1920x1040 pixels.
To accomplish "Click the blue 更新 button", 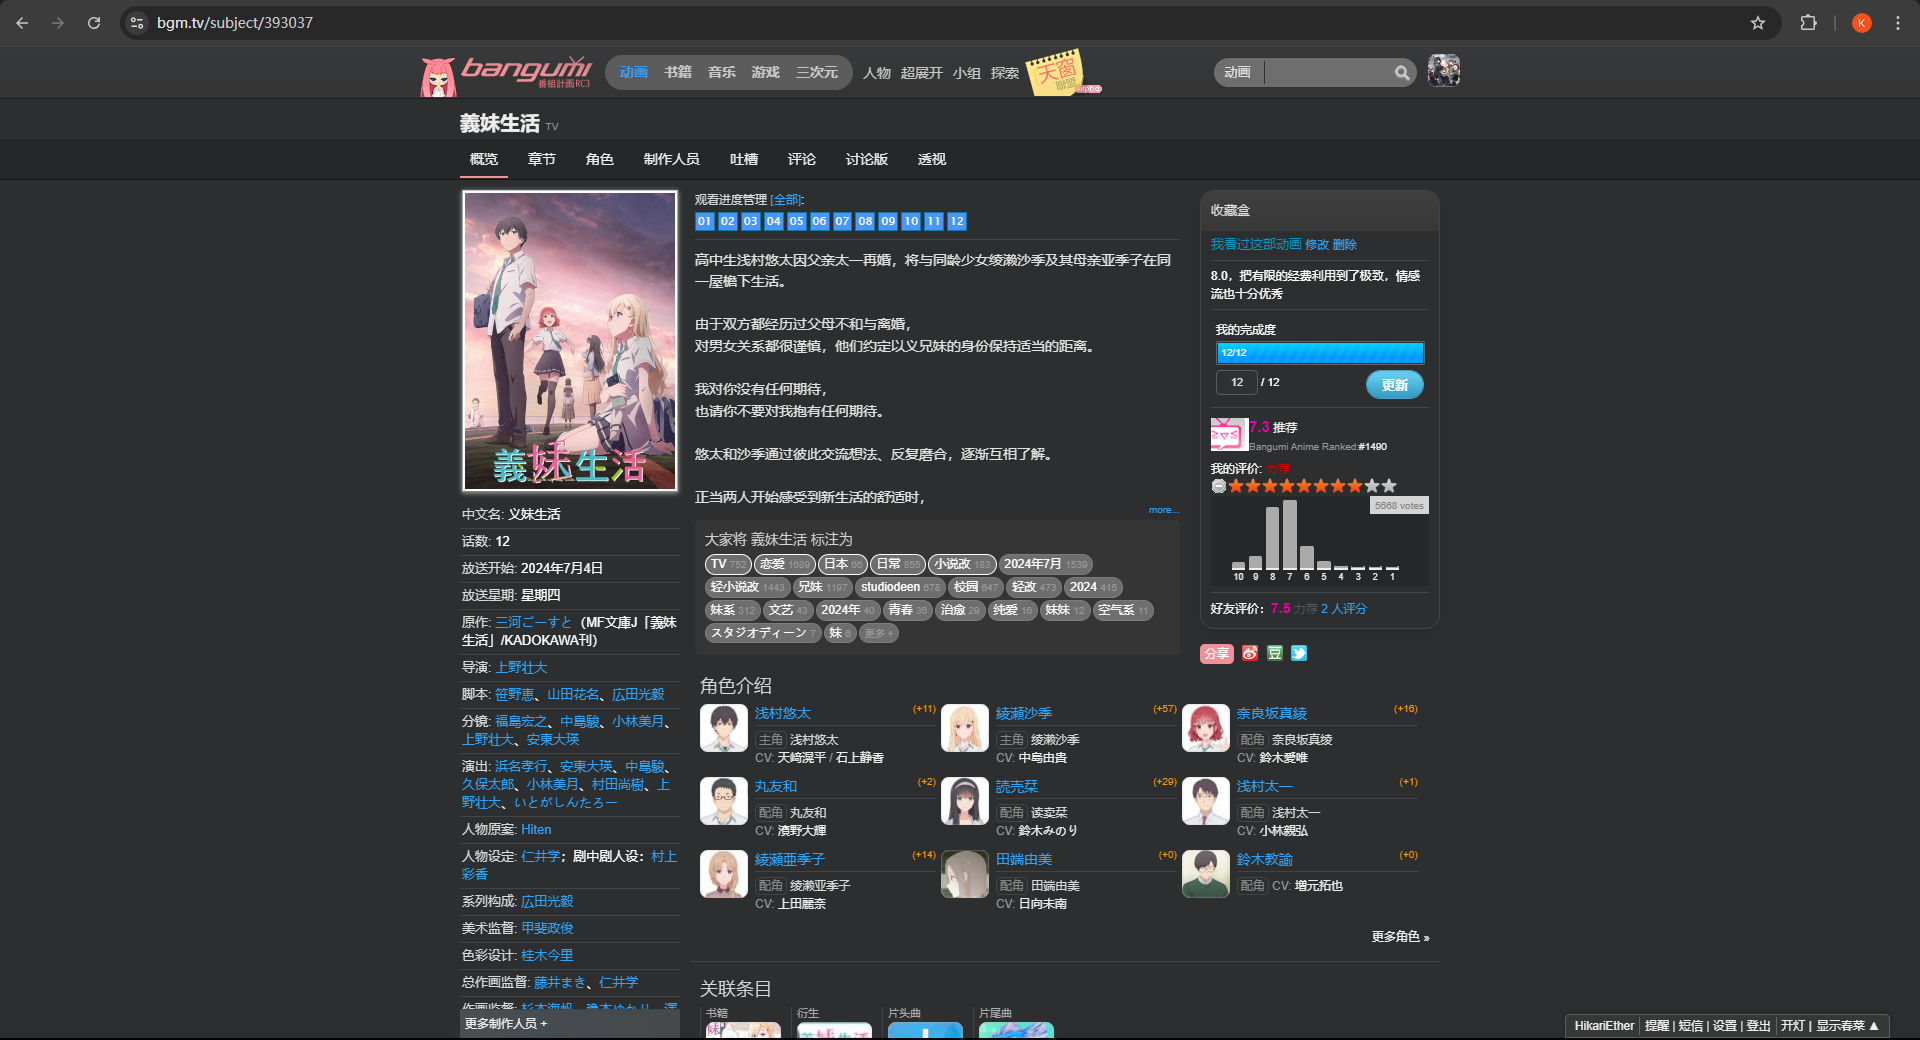I will pyautogui.click(x=1394, y=385).
